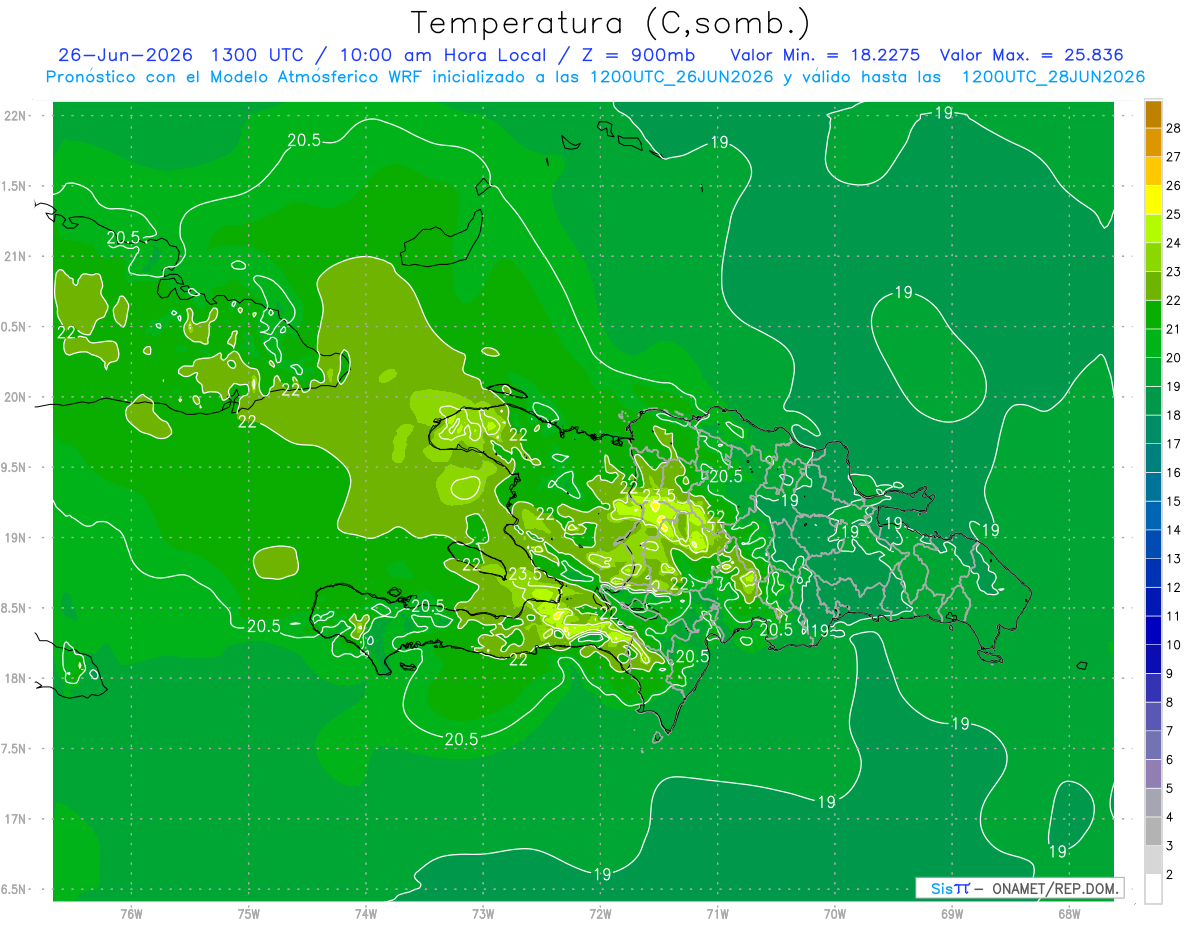Click the purple legend swatch between 5 and 6
The width and height of the screenshot is (1200, 927).
[1153, 774]
